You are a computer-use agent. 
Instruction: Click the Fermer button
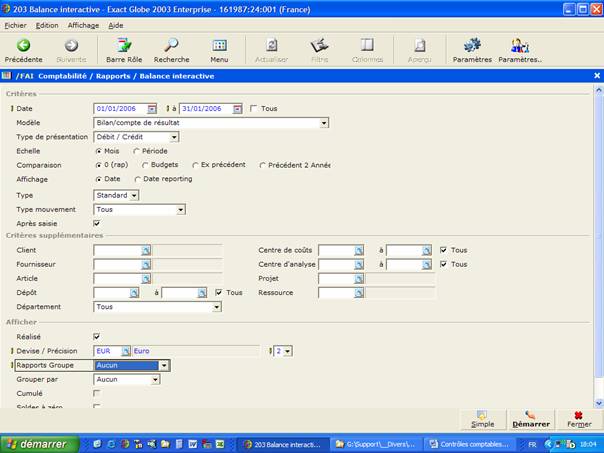(578, 418)
